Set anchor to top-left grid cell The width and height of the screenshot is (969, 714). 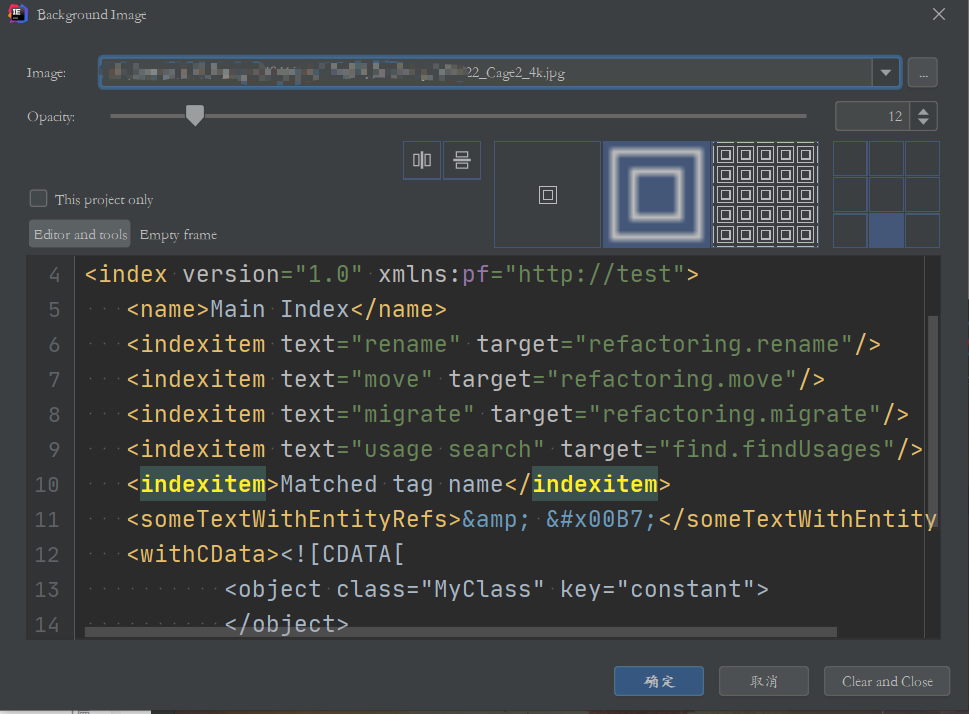[x=850, y=159]
